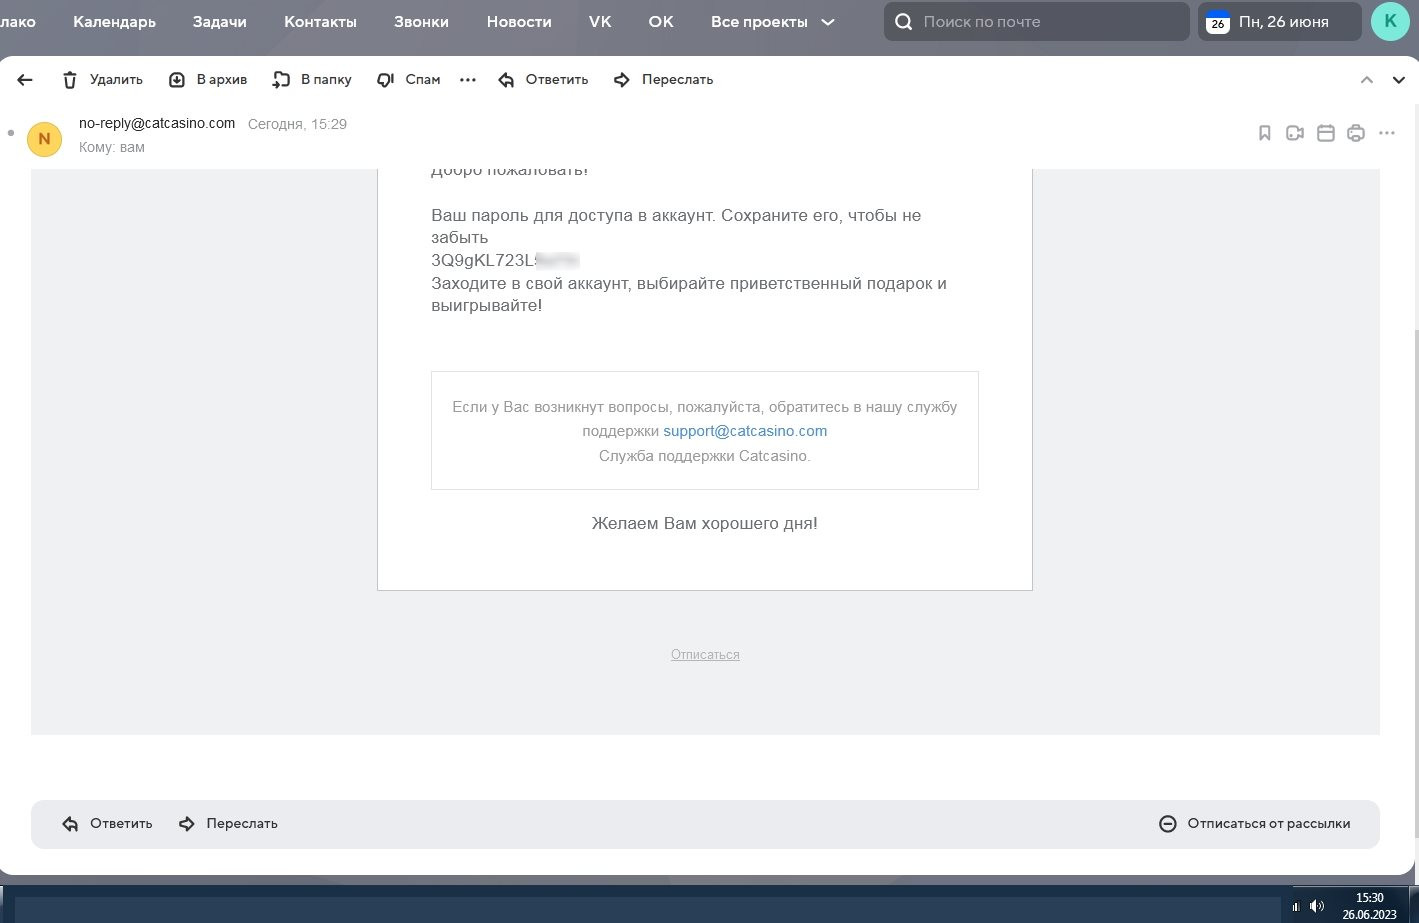
Task: Click the text Служба поддержки Catcasino.
Action: tap(705, 456)
